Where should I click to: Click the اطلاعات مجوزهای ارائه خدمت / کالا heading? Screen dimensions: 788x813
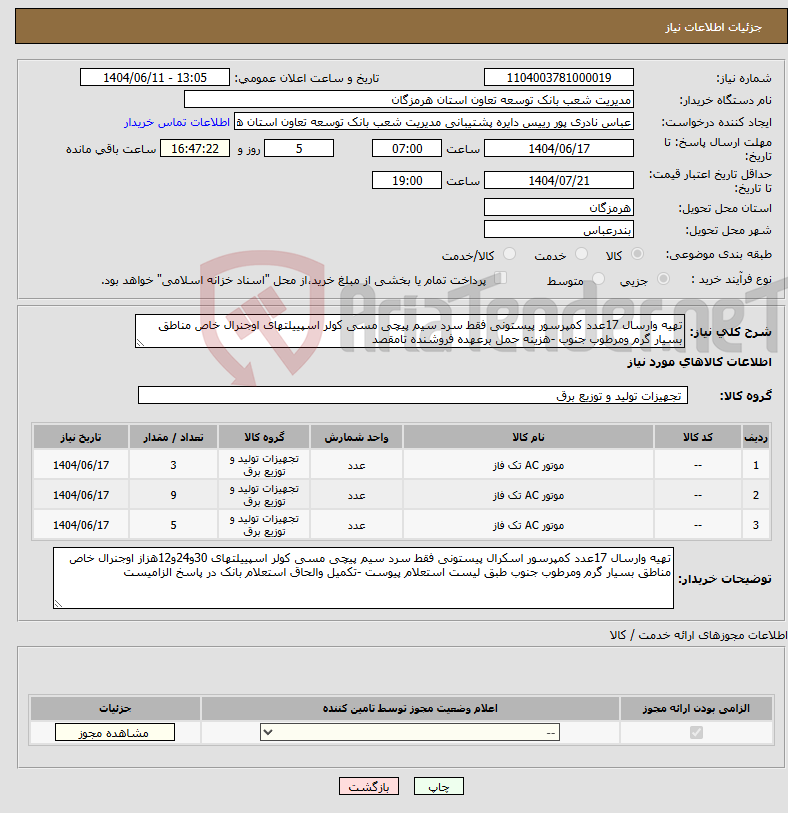[698, 635]
